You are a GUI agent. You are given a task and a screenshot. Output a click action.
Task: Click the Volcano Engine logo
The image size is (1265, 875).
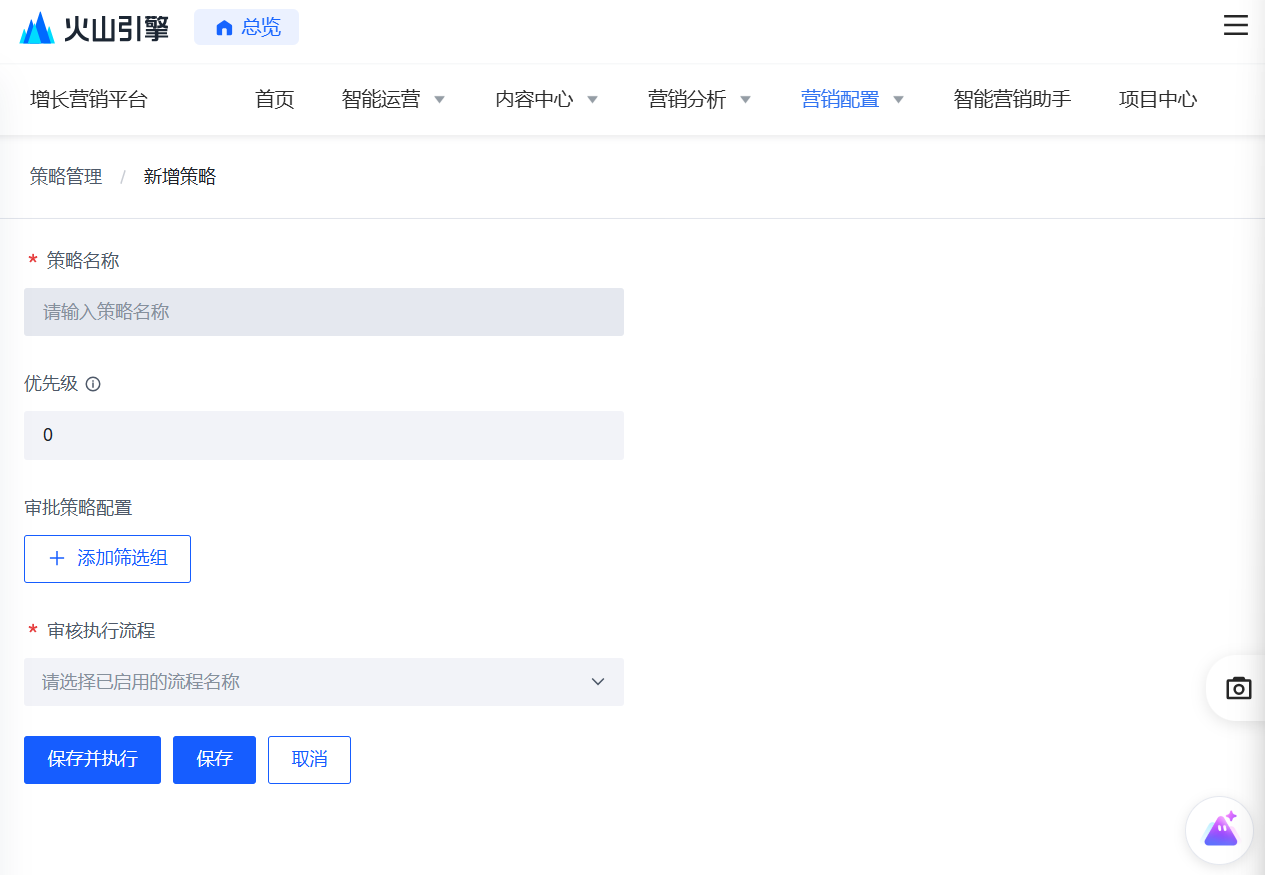pos(94,27)
